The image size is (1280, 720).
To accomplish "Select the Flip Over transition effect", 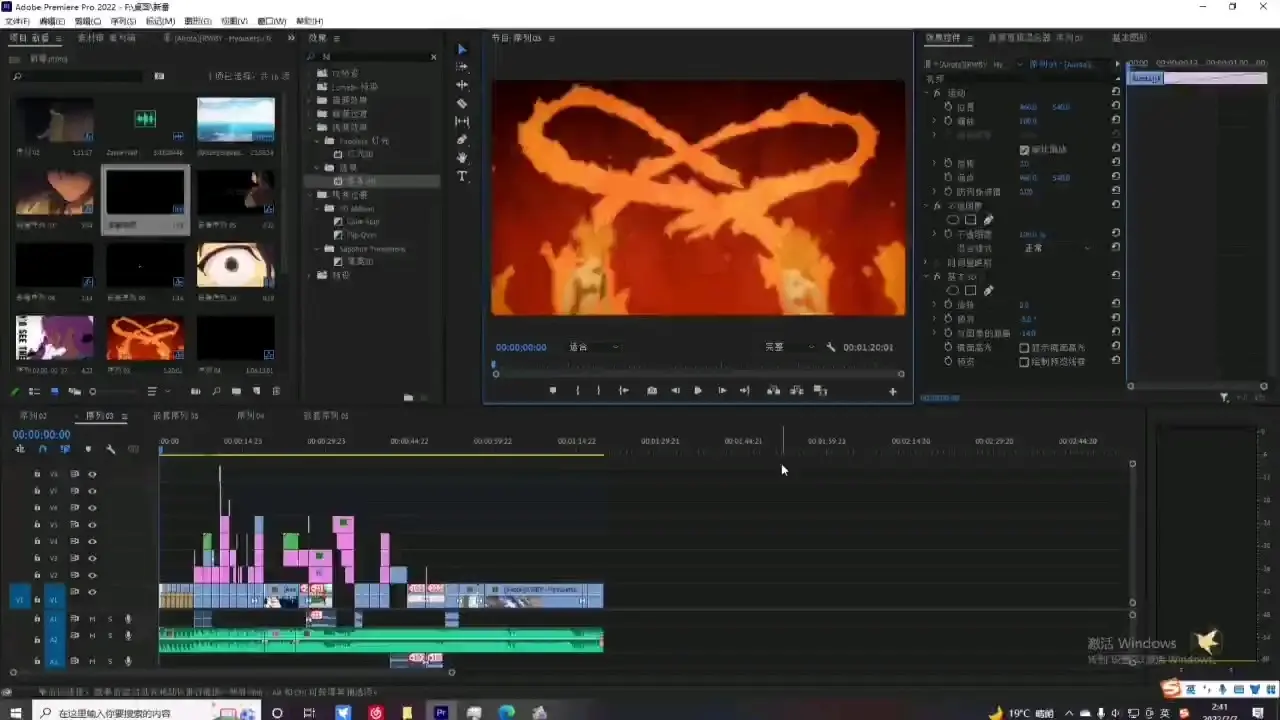I will (361, 235).
